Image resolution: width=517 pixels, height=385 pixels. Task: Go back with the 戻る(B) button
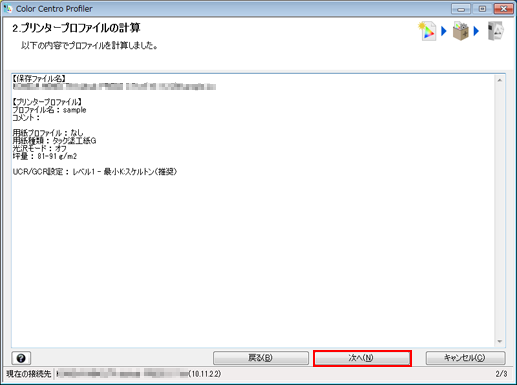click(x=261, y=358)
